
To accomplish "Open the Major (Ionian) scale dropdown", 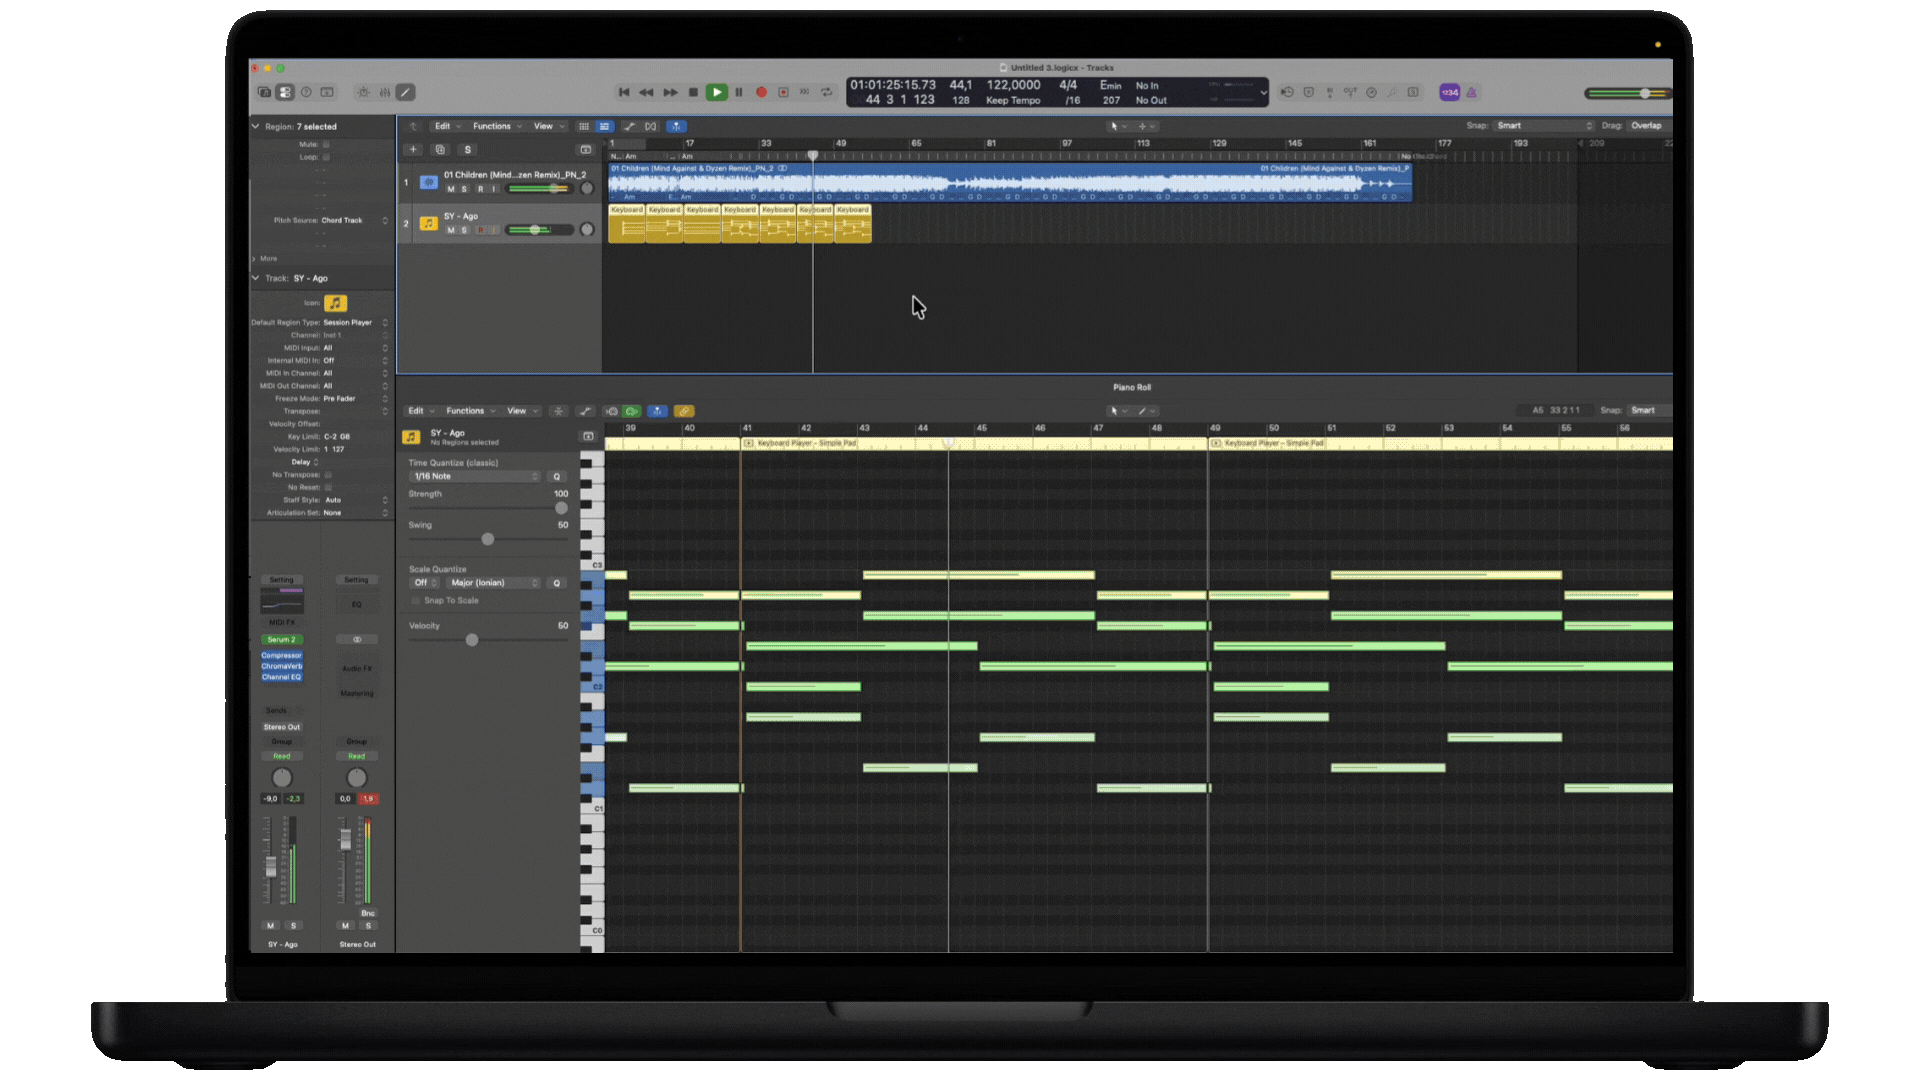I will (x=493, y=583).
